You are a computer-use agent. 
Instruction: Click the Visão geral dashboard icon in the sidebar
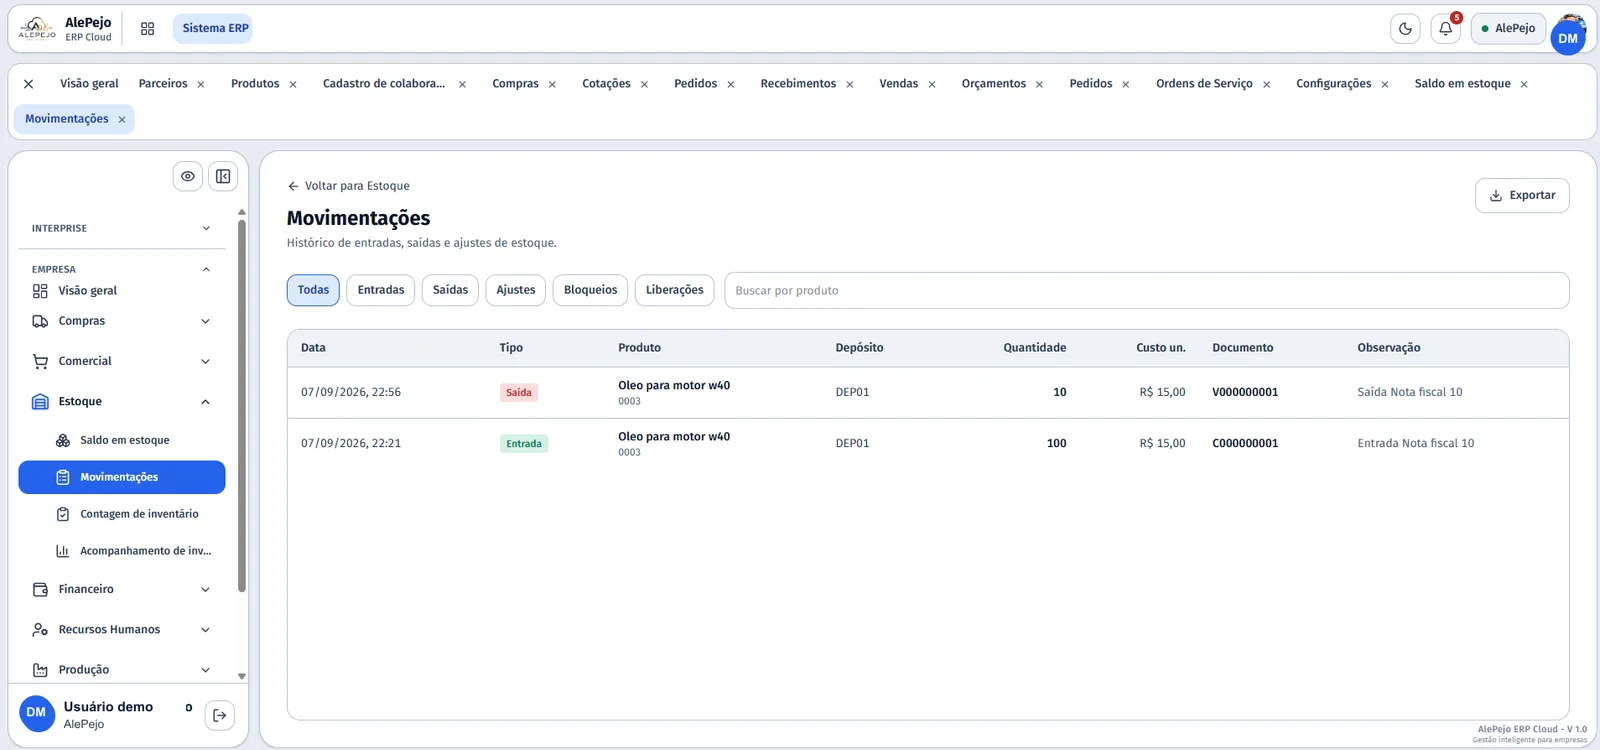coord(40,291)
